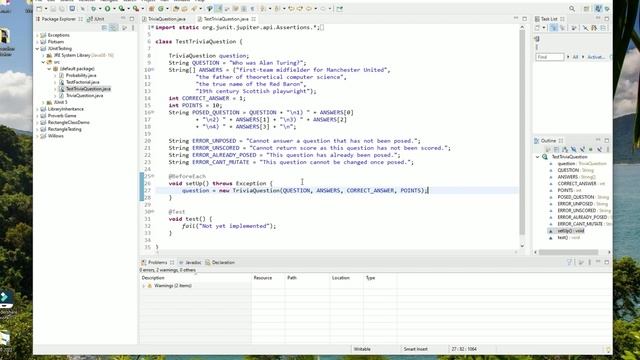Click the Next Annotation arrow icon
Screen dimensions: 640x360
coord(263,8)
